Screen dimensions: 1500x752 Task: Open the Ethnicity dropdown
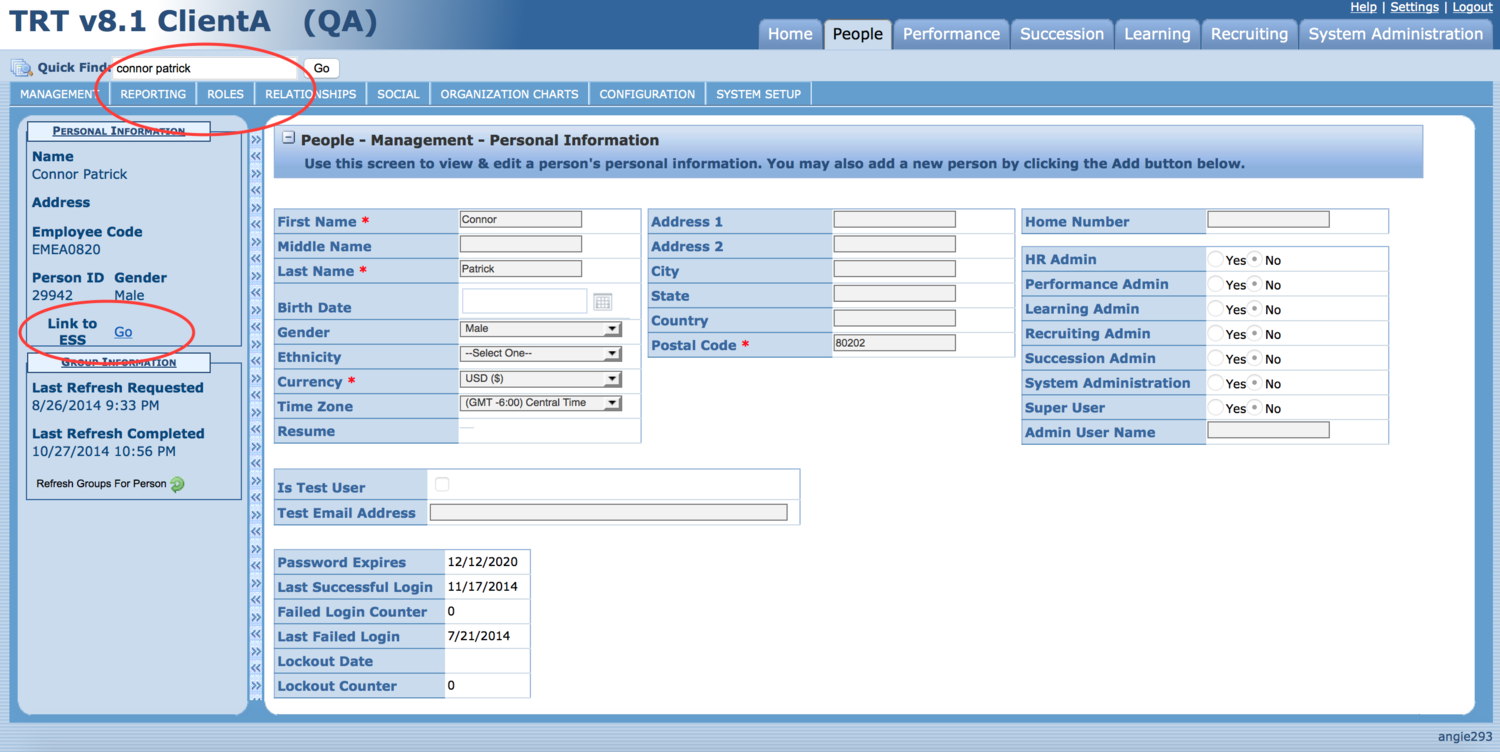[541, 353]
